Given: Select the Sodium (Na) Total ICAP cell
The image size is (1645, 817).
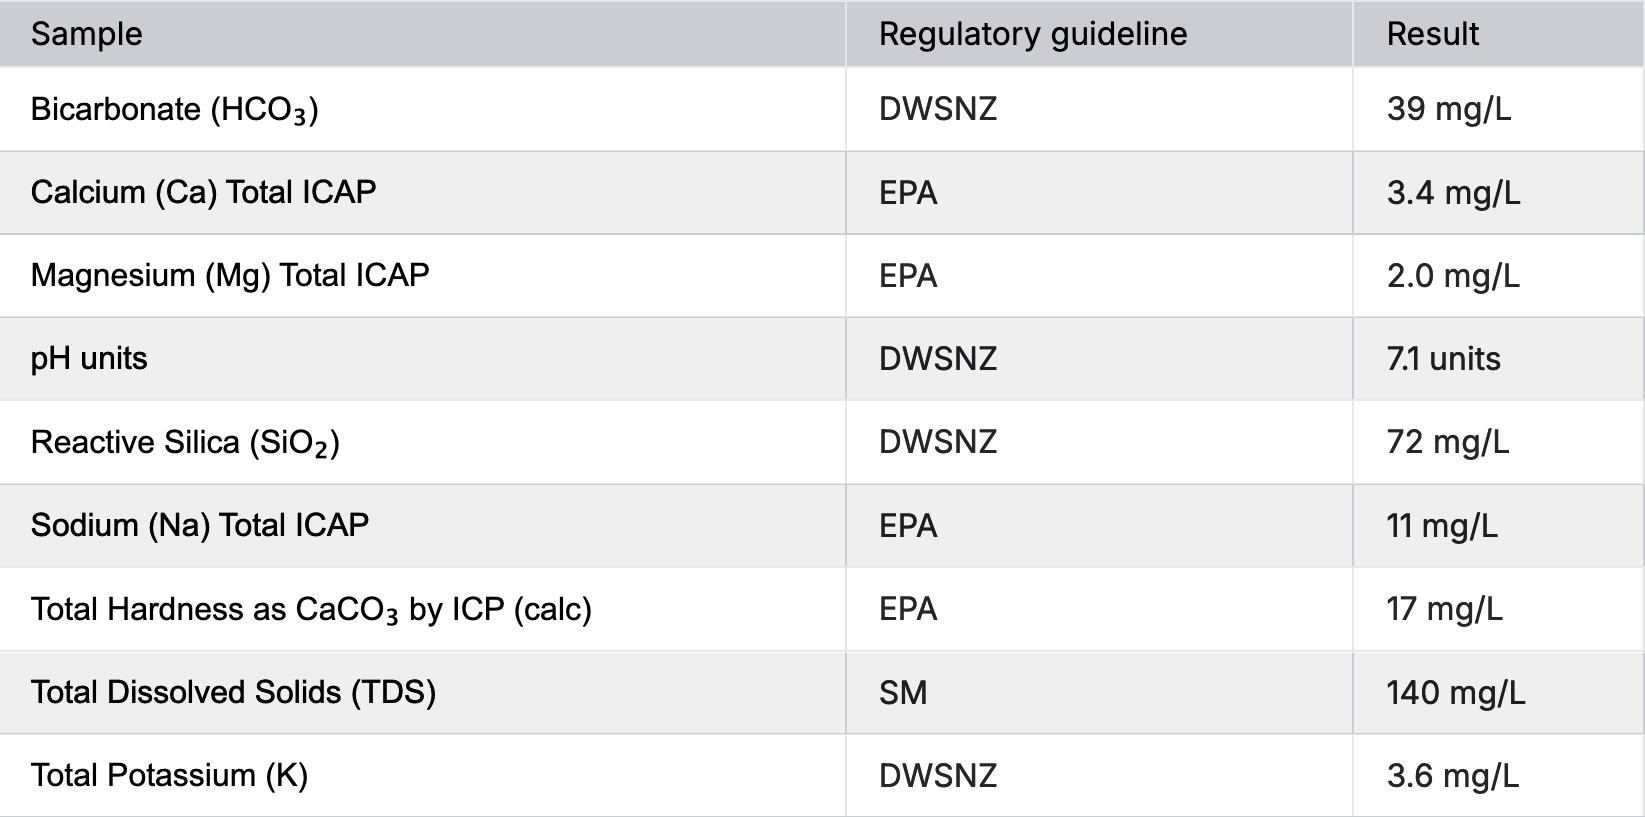Looking at the screenshot, I should point(200,525).
